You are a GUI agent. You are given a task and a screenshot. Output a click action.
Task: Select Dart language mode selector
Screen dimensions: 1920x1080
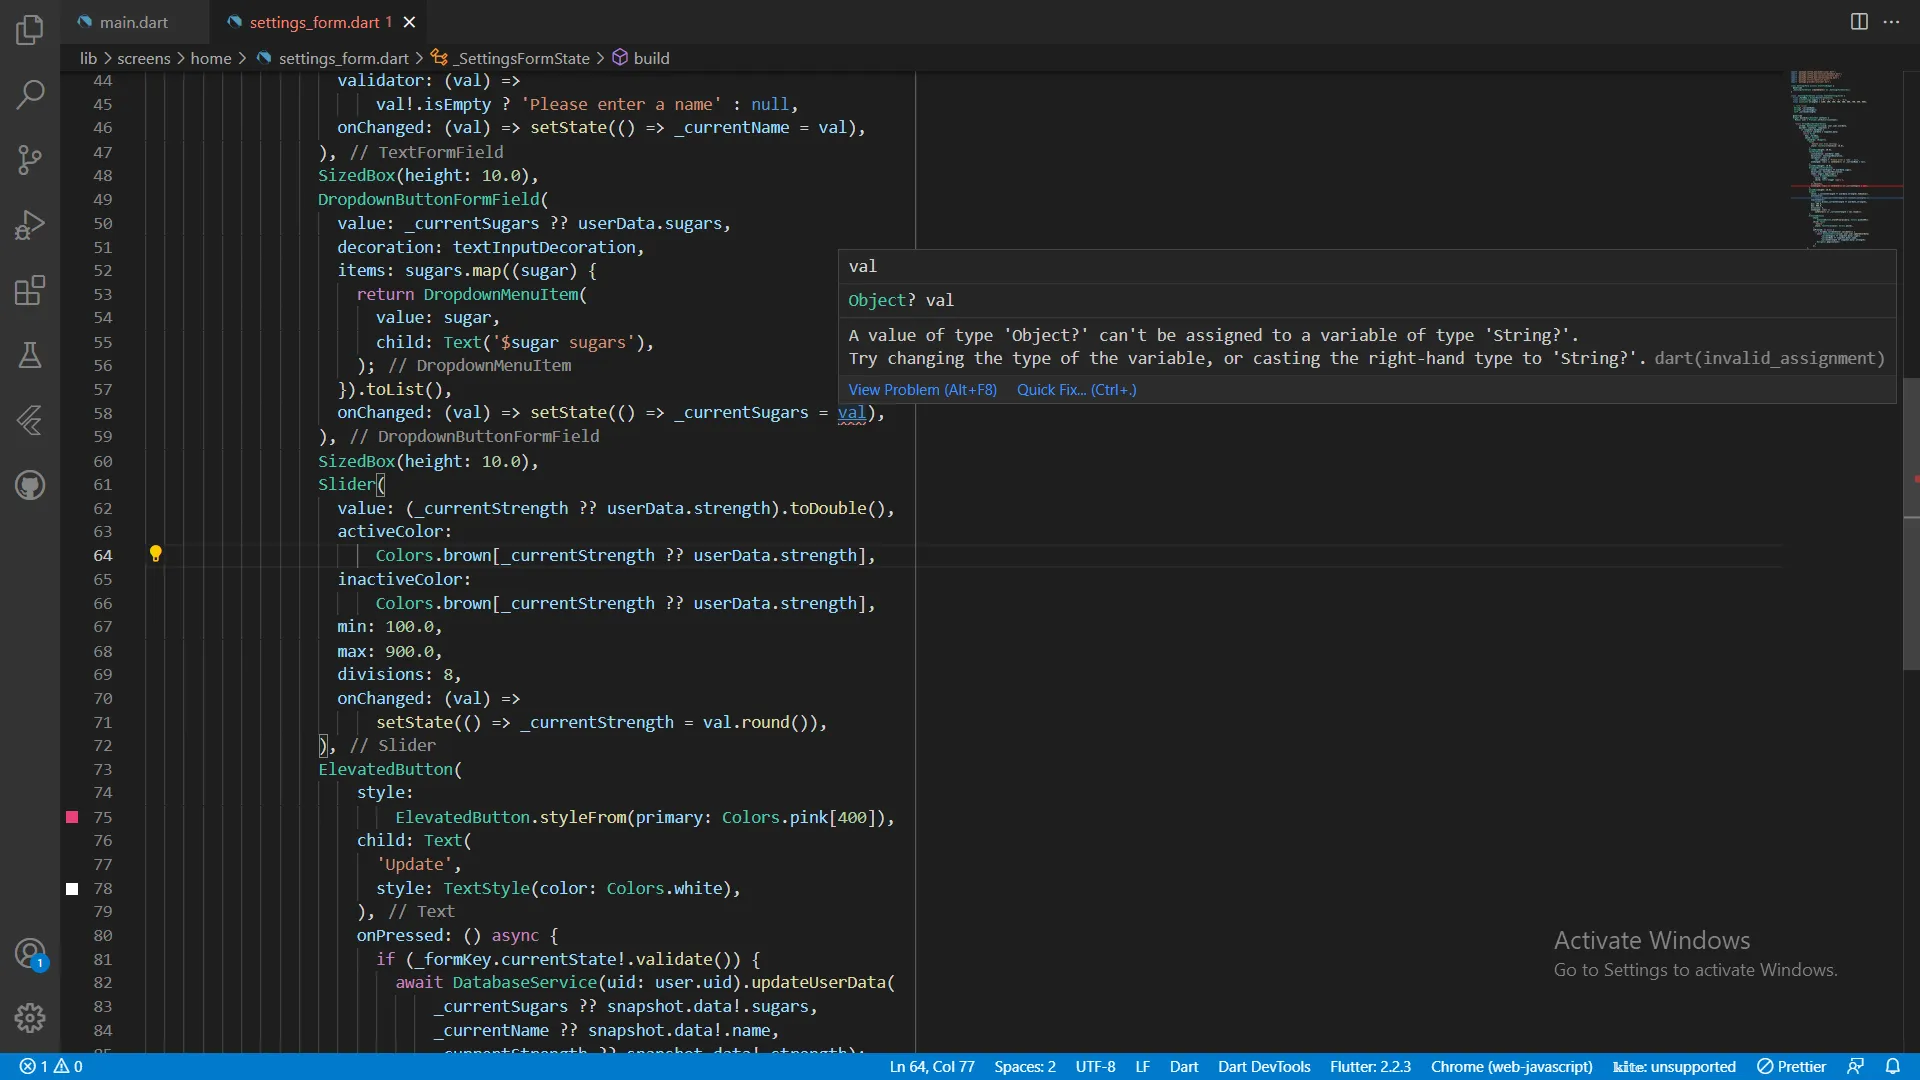click(1183, 1067)
